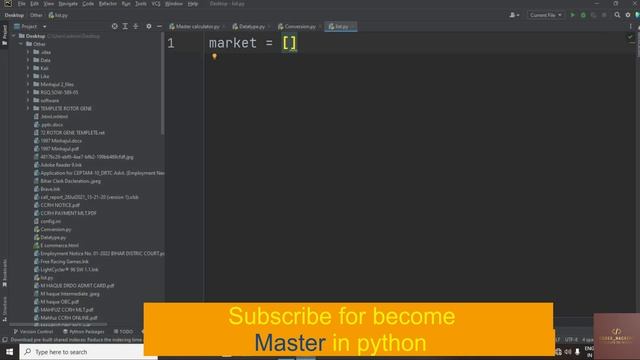Screen dimensions: 640x360
Task: Open the Tools menu
Action: [x=141, y=4]
